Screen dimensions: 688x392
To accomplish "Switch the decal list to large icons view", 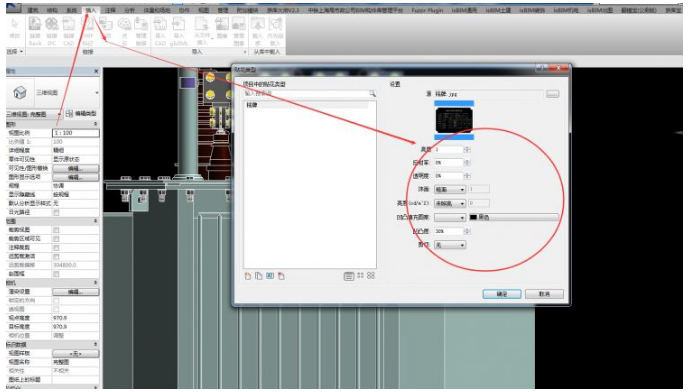I will click(x=371, y=276).
